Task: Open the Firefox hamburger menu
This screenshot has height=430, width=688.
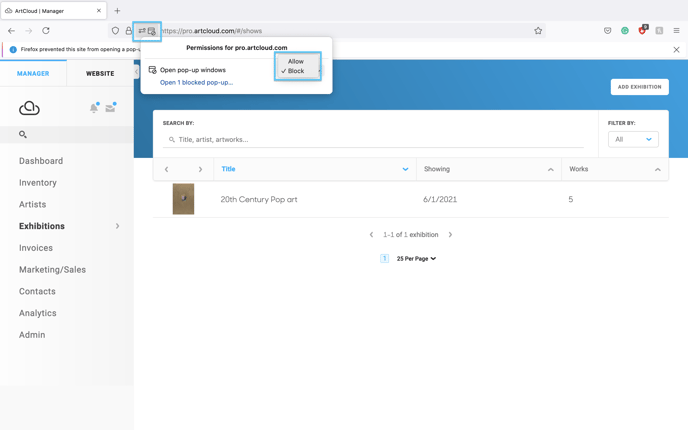Action: pos(676,31)
